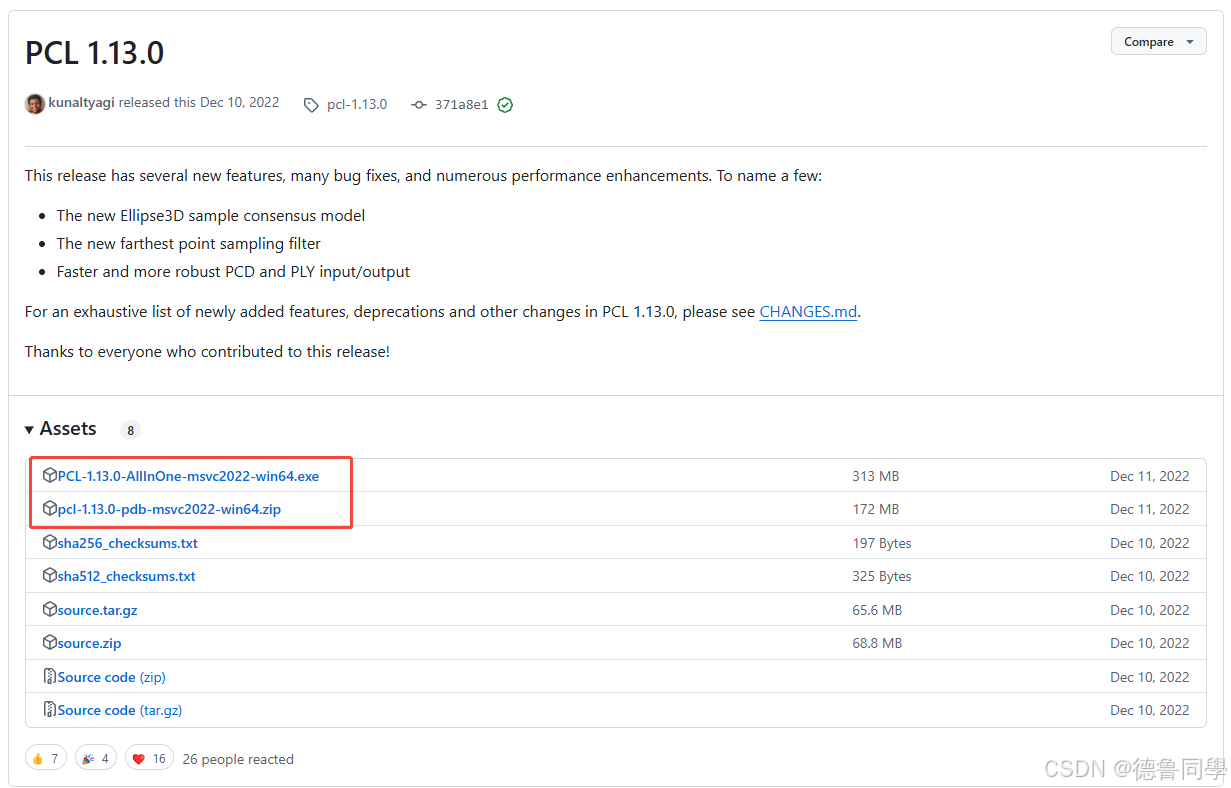Click the '325 Bytes' size value
The width and height of the screenshot is (1231, 788).
[882, 576]
